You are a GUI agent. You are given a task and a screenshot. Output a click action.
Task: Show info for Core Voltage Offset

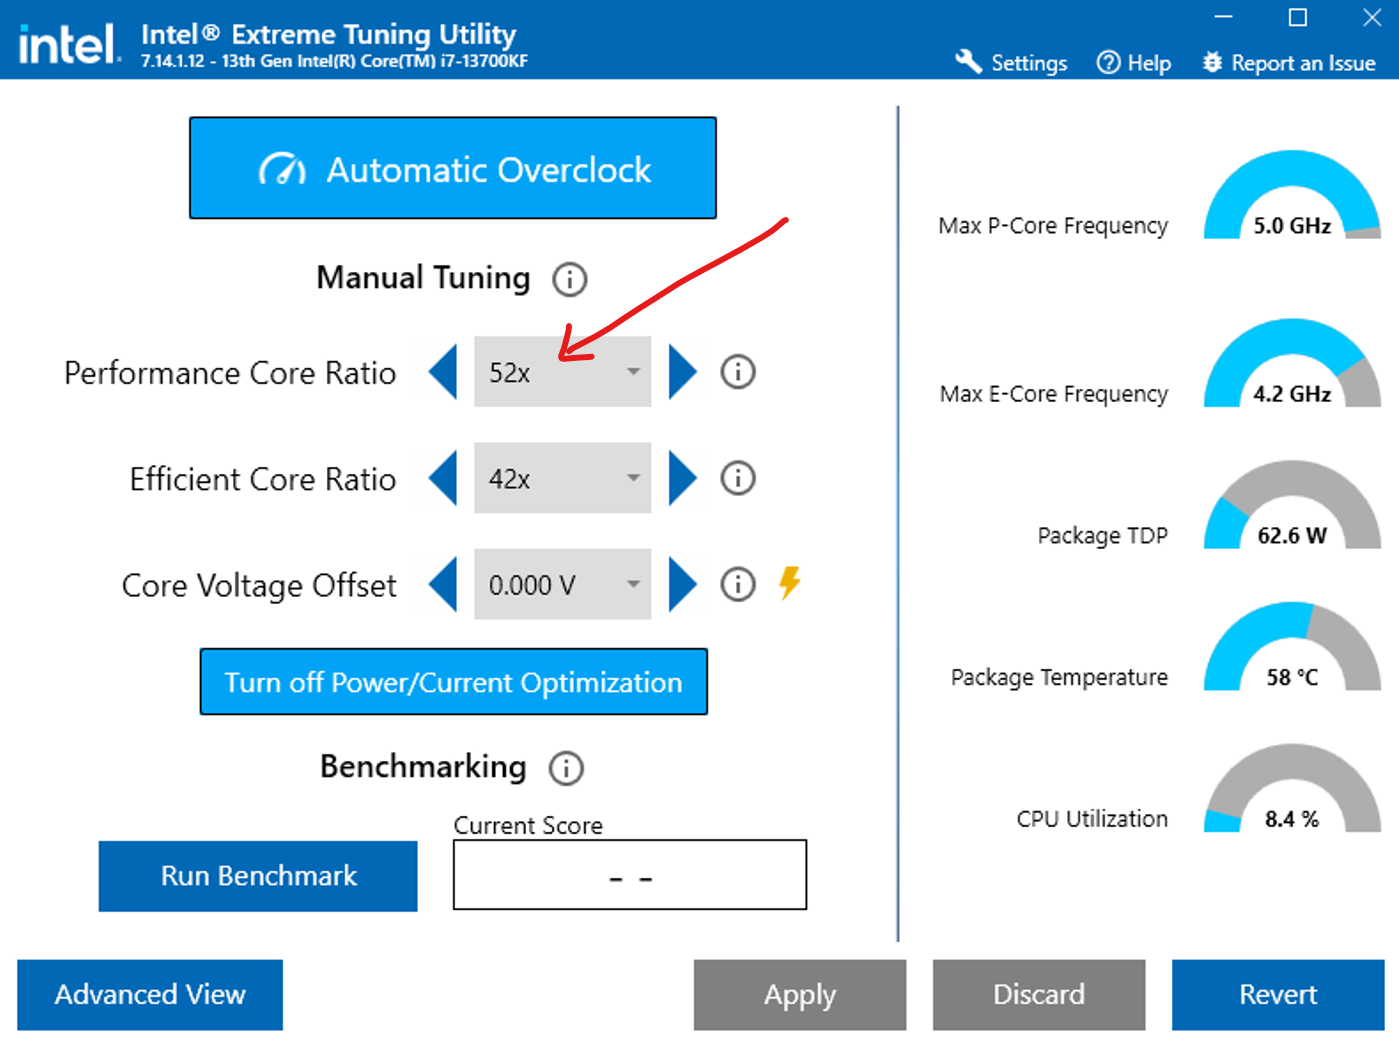pos(738,584)
